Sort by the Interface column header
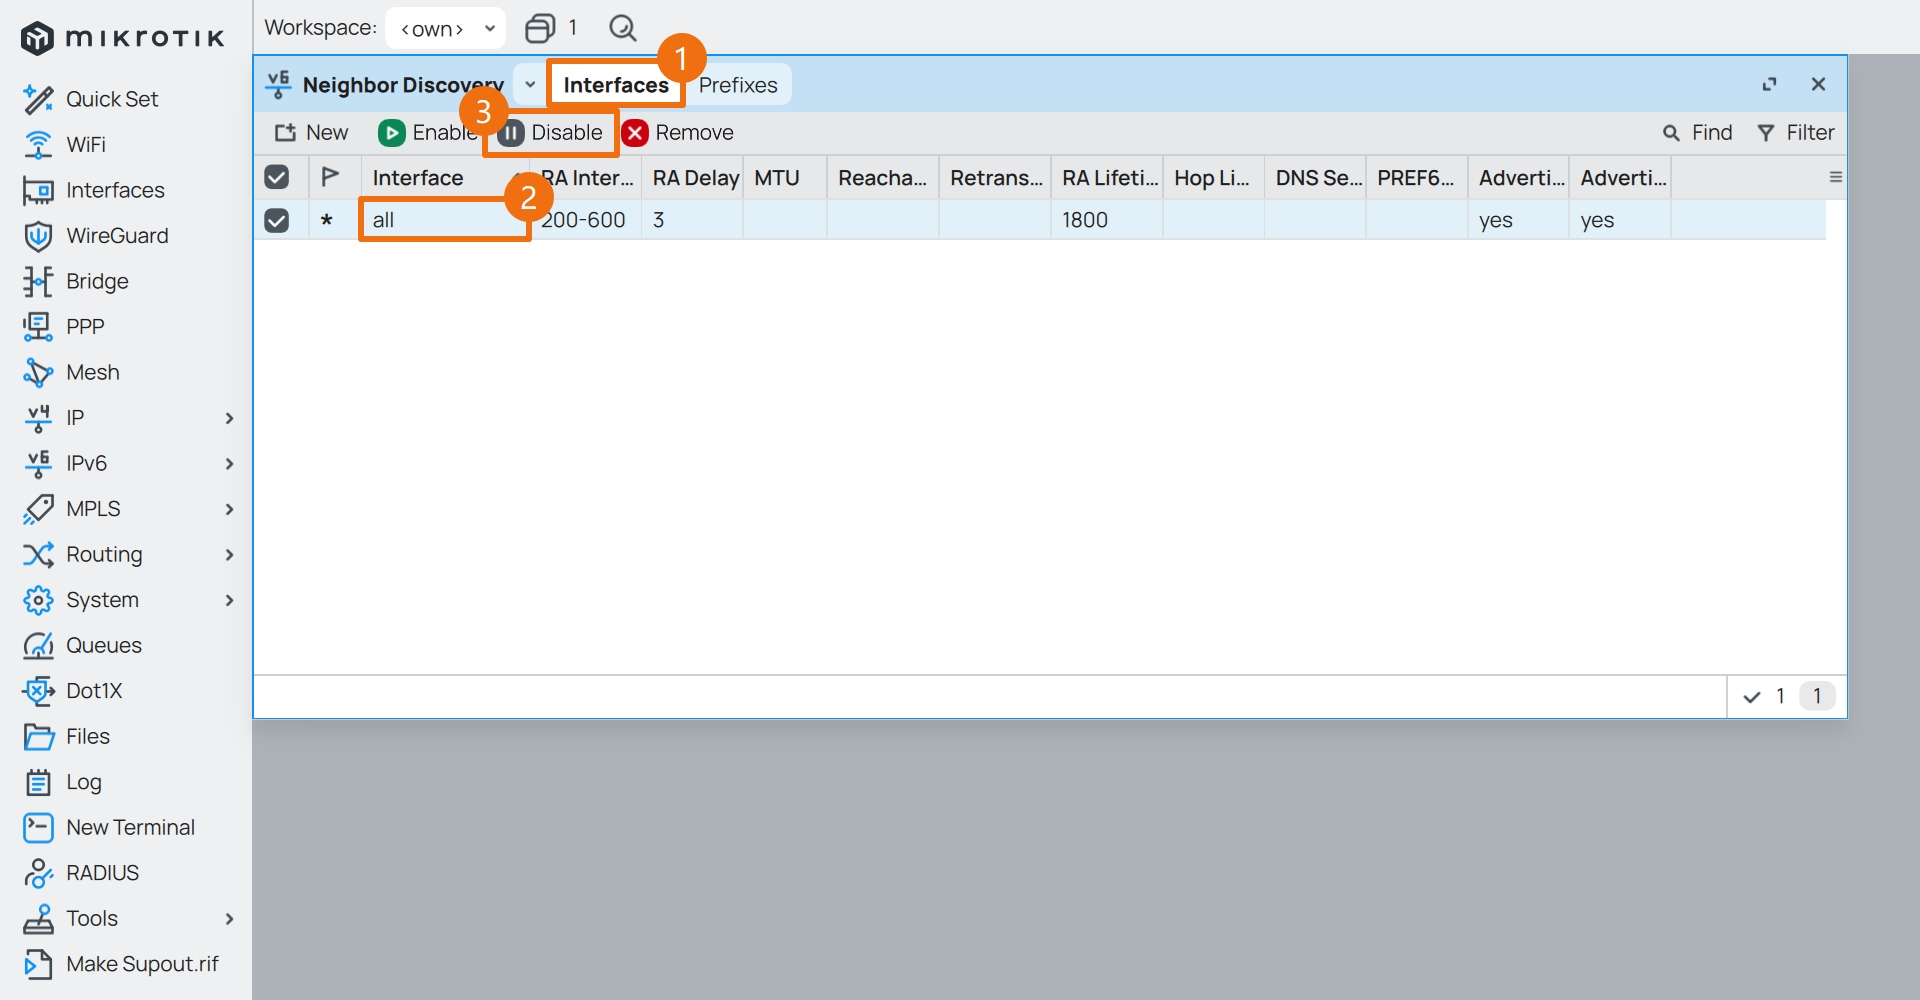This screenshot has width=1920, height=1000. pyautogui.click(x=444, y=178)
